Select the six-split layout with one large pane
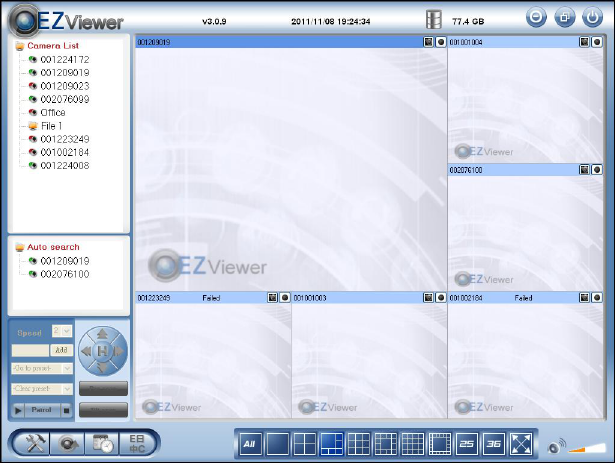Screen dimensions: 615x463 331,444
